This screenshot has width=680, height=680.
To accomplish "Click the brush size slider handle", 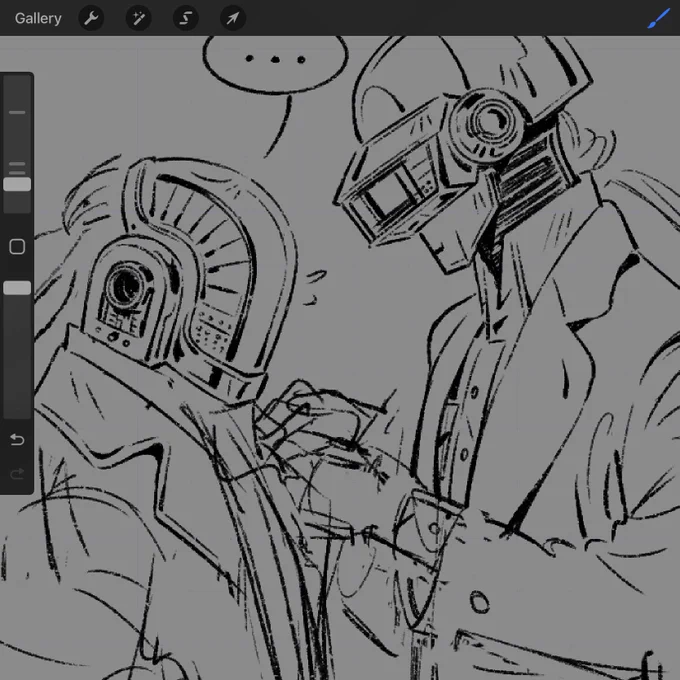I will point(17,184).
